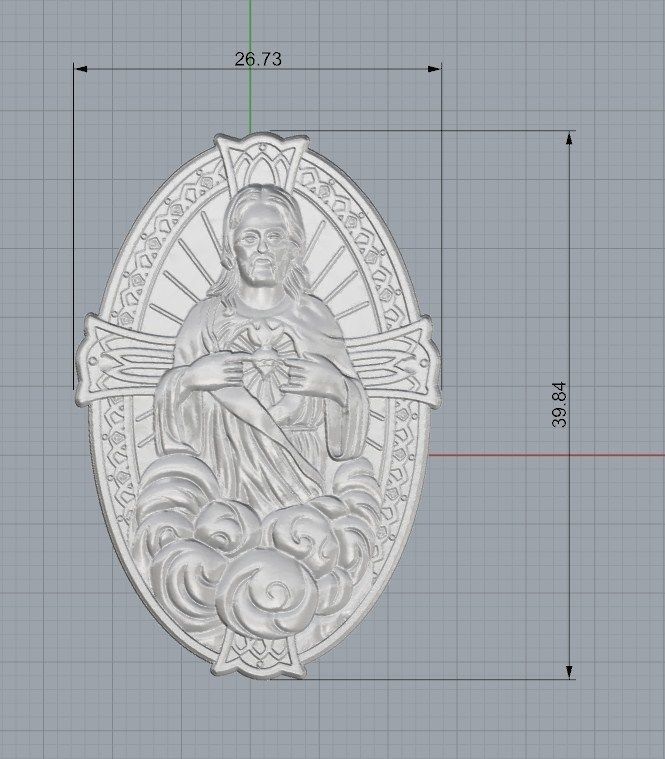Select the 39.84 height dimension text
665x759 pixels.
tap(559, 405)
